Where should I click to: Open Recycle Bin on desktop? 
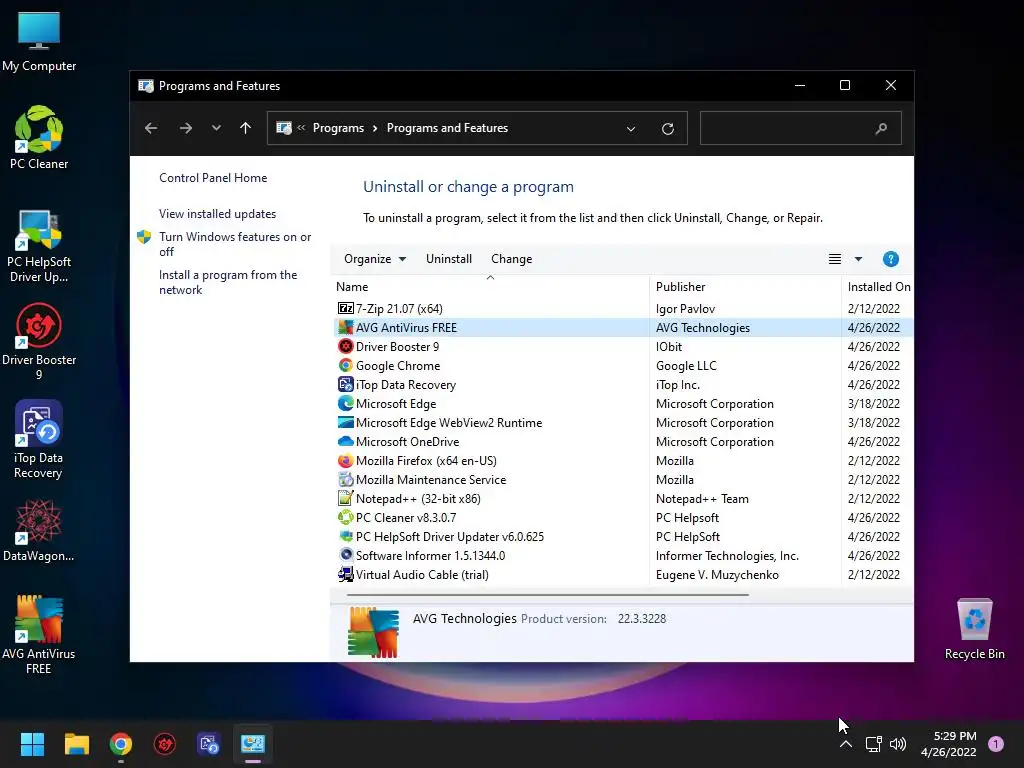coord(974,629)
